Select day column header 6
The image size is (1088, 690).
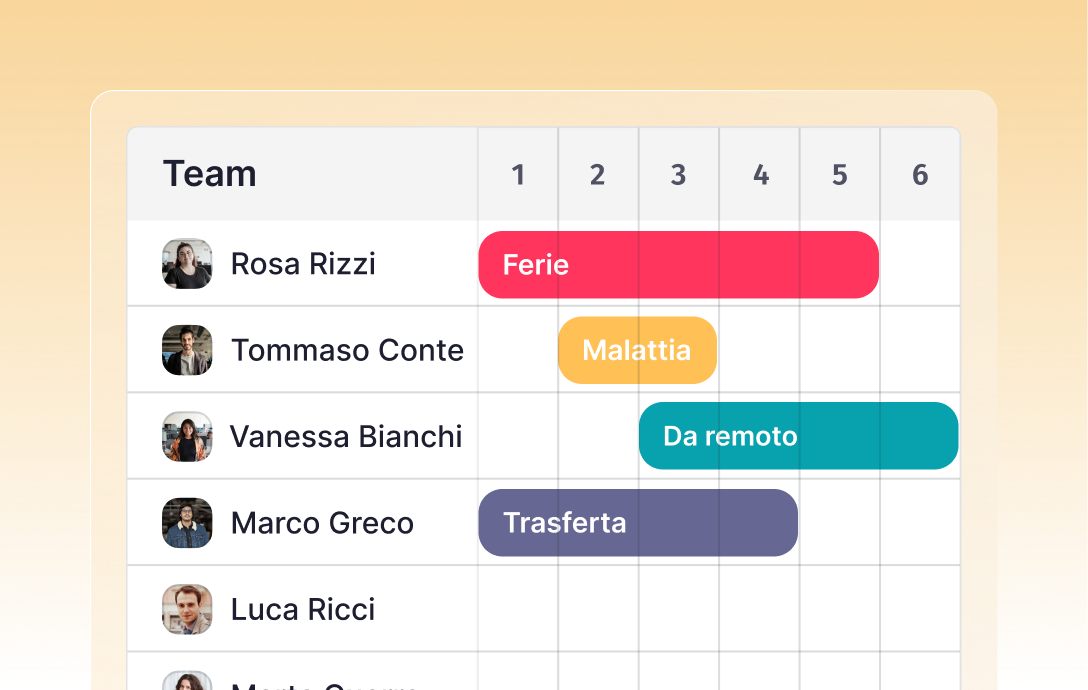point(919,174)
